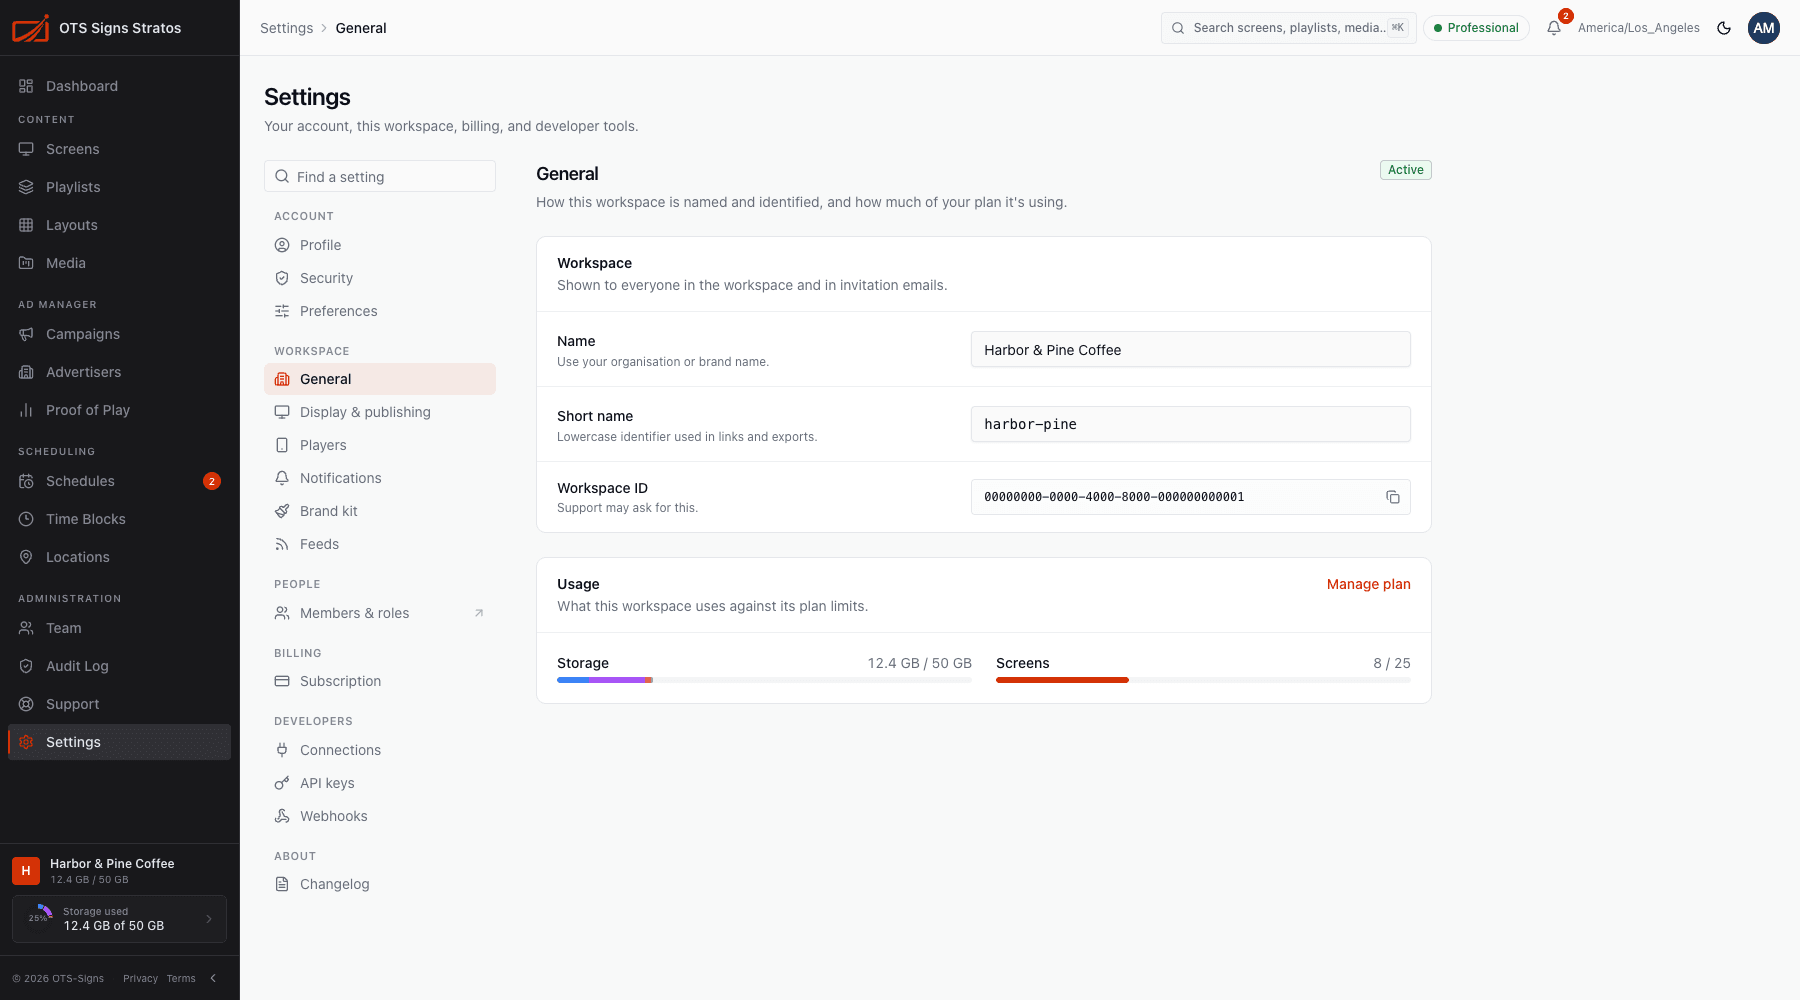
Task: Navigate to Layouts
Action: pyautogui.click(x=120, y=225)
